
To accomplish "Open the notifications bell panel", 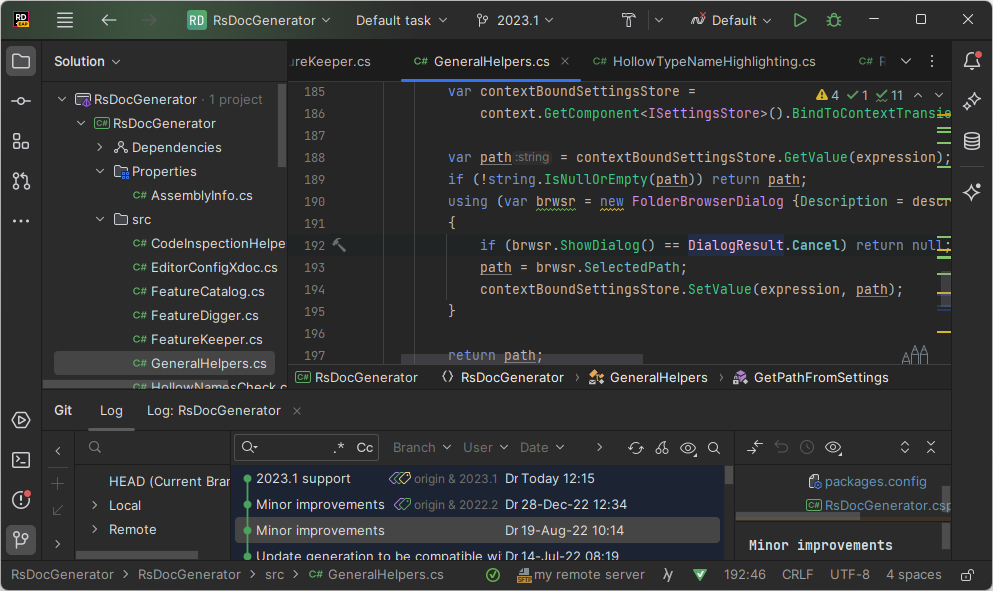I will click(971, 61).
